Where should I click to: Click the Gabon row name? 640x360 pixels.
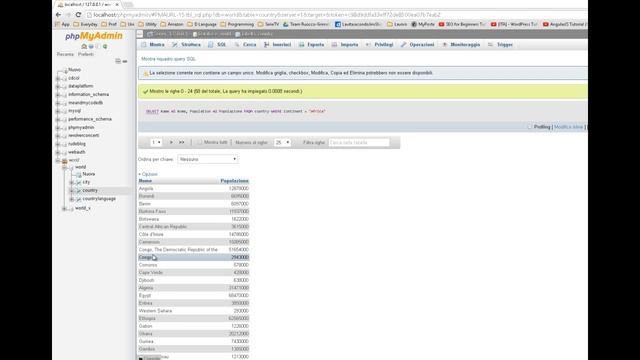pos(145,326)
